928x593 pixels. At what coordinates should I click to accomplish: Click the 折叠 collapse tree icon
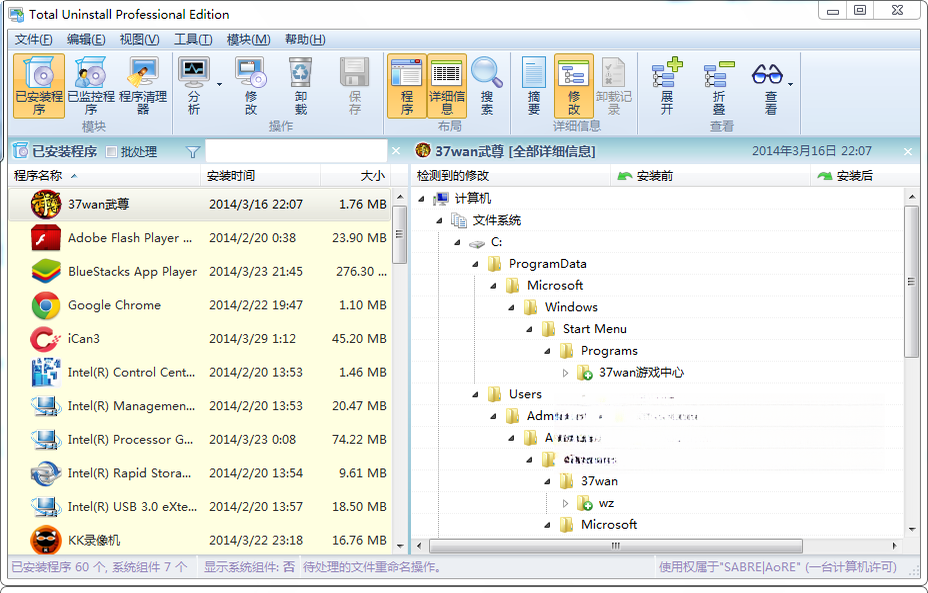[718, 86]
